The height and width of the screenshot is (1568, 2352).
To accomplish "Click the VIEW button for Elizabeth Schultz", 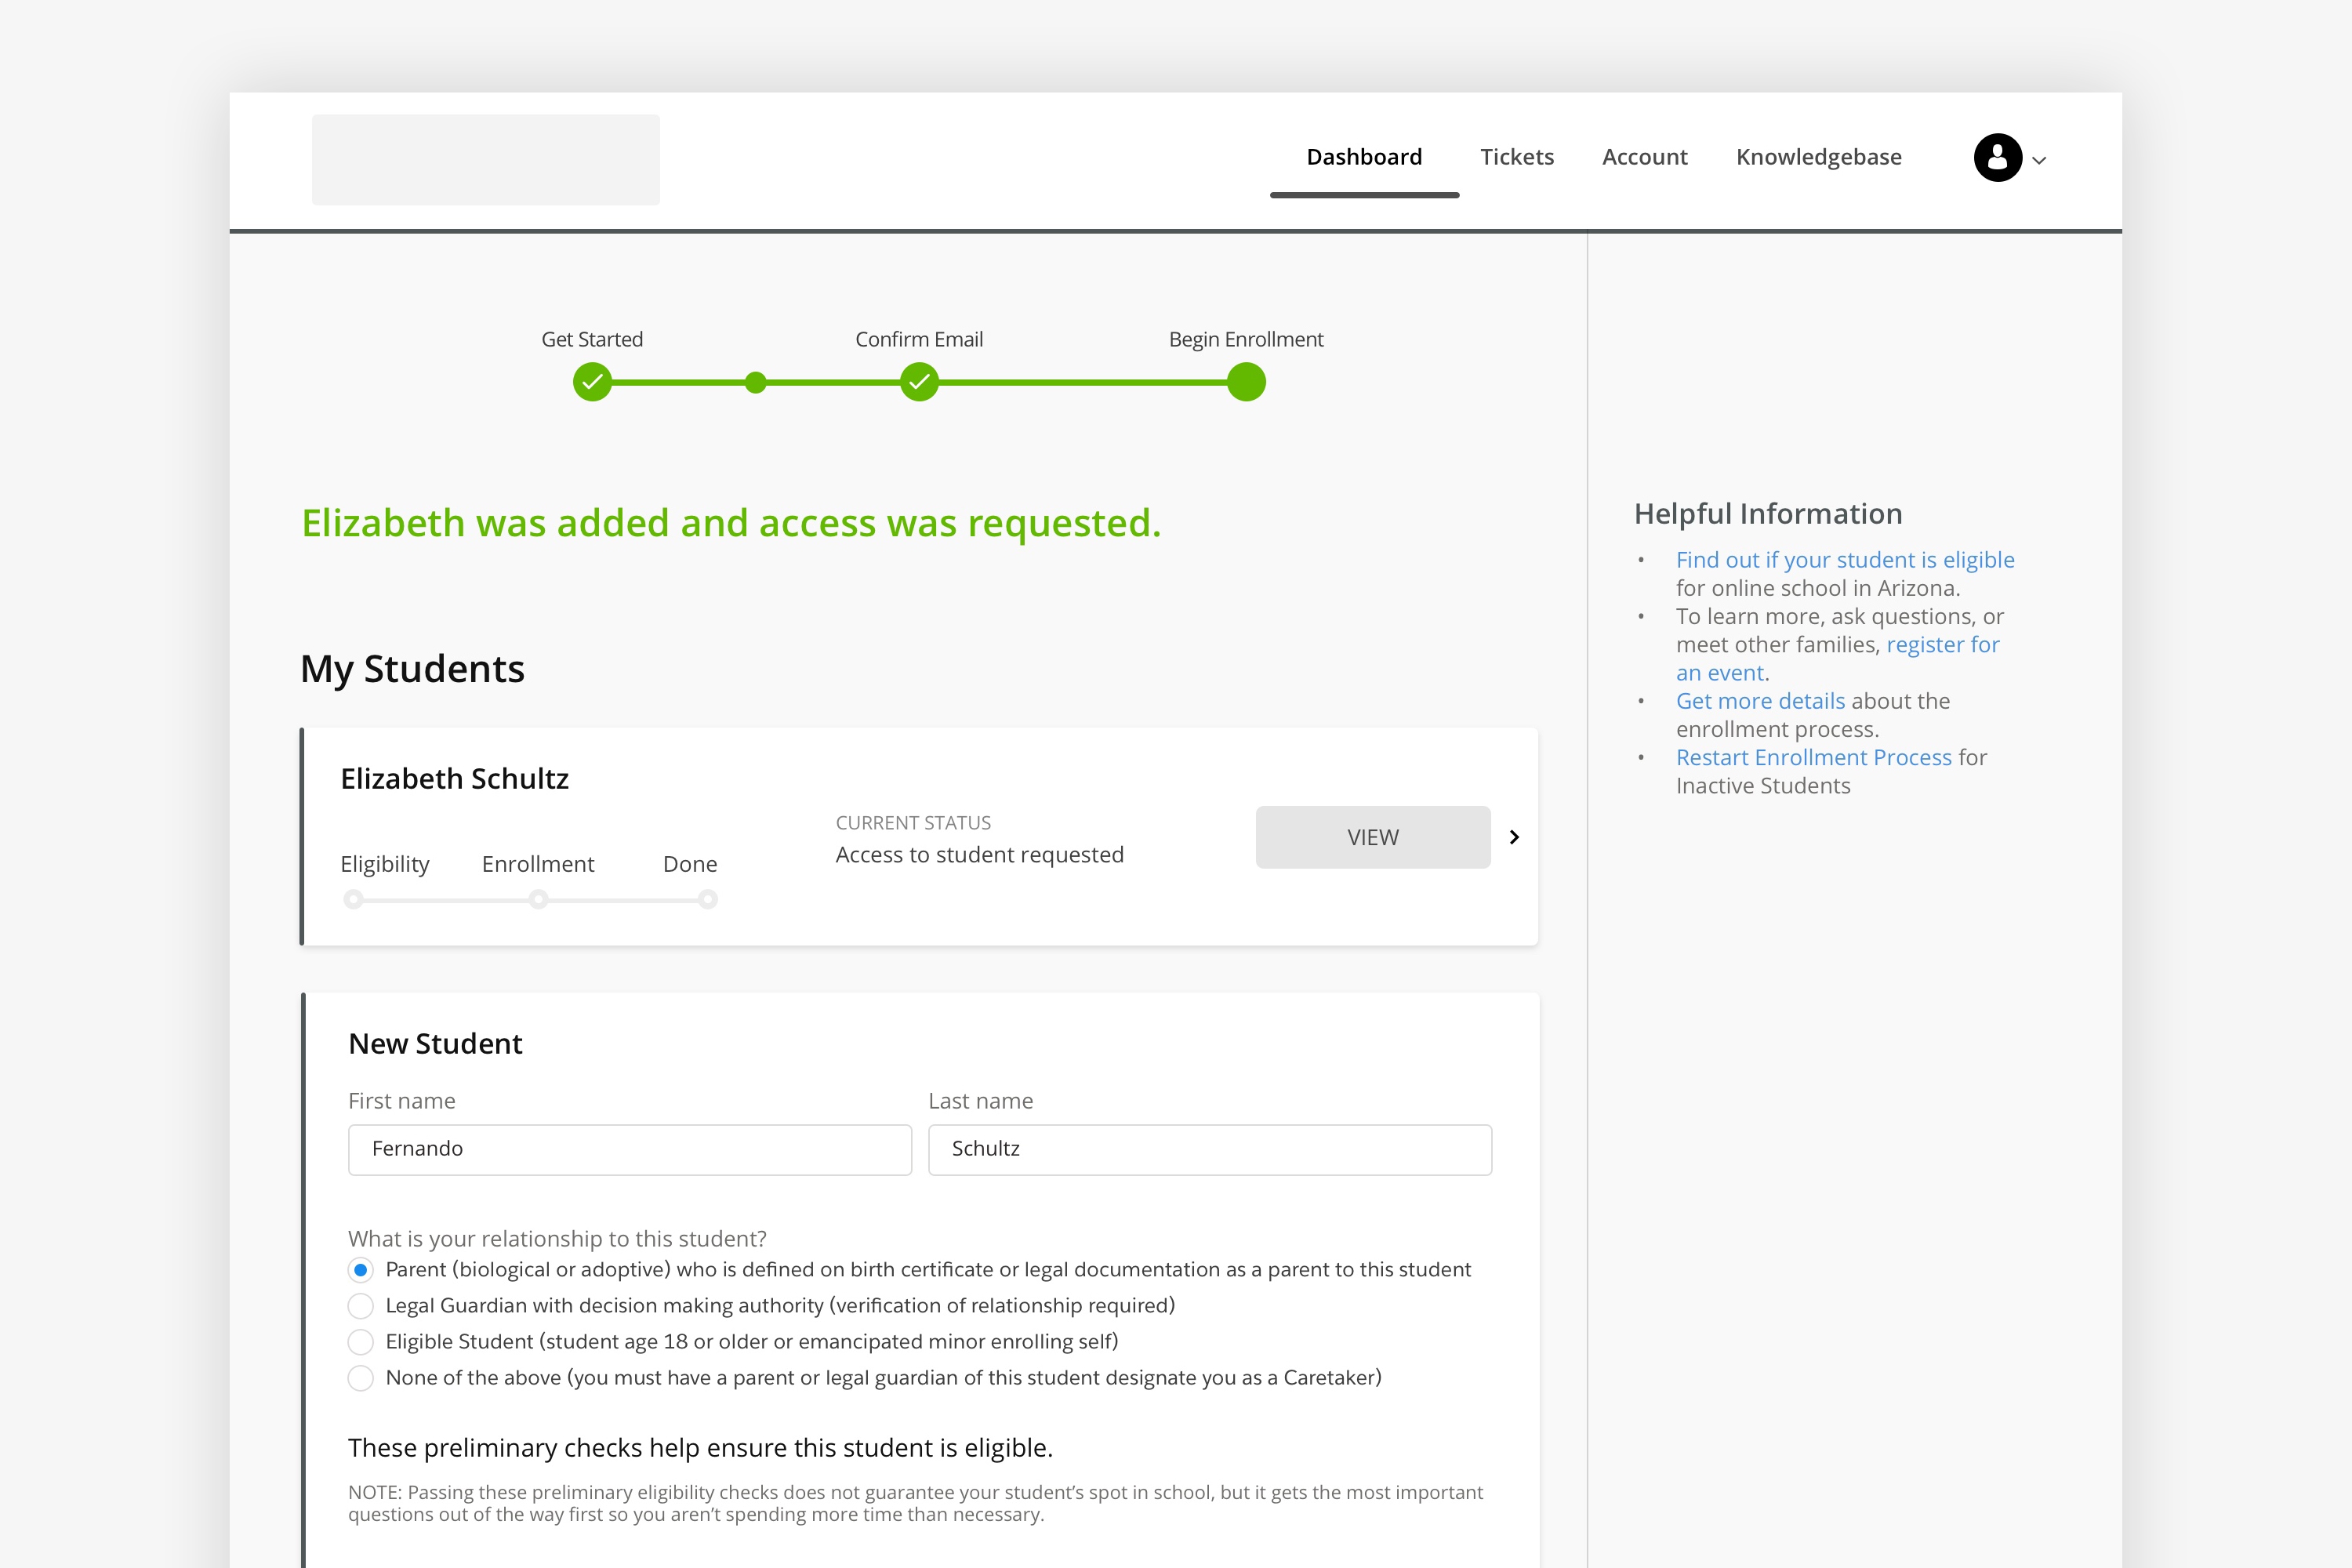I will pos(1373,837).
